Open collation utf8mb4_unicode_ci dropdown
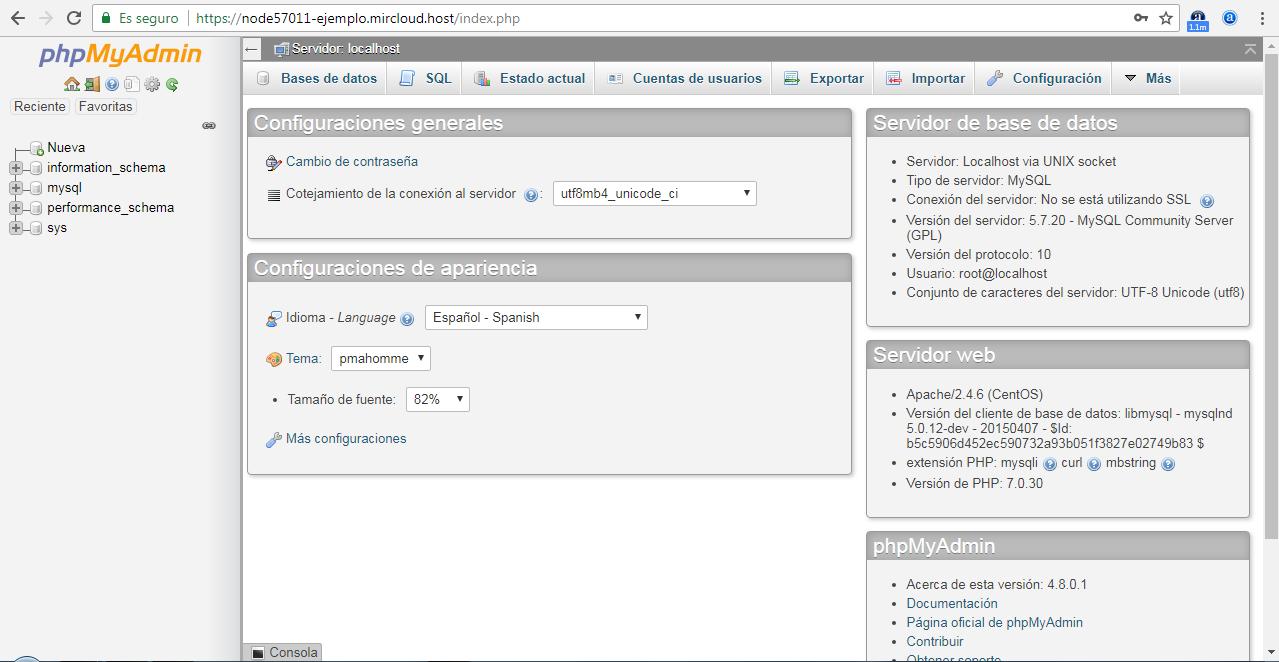Viewport: 1279px width, 662px height. (655, 194)
